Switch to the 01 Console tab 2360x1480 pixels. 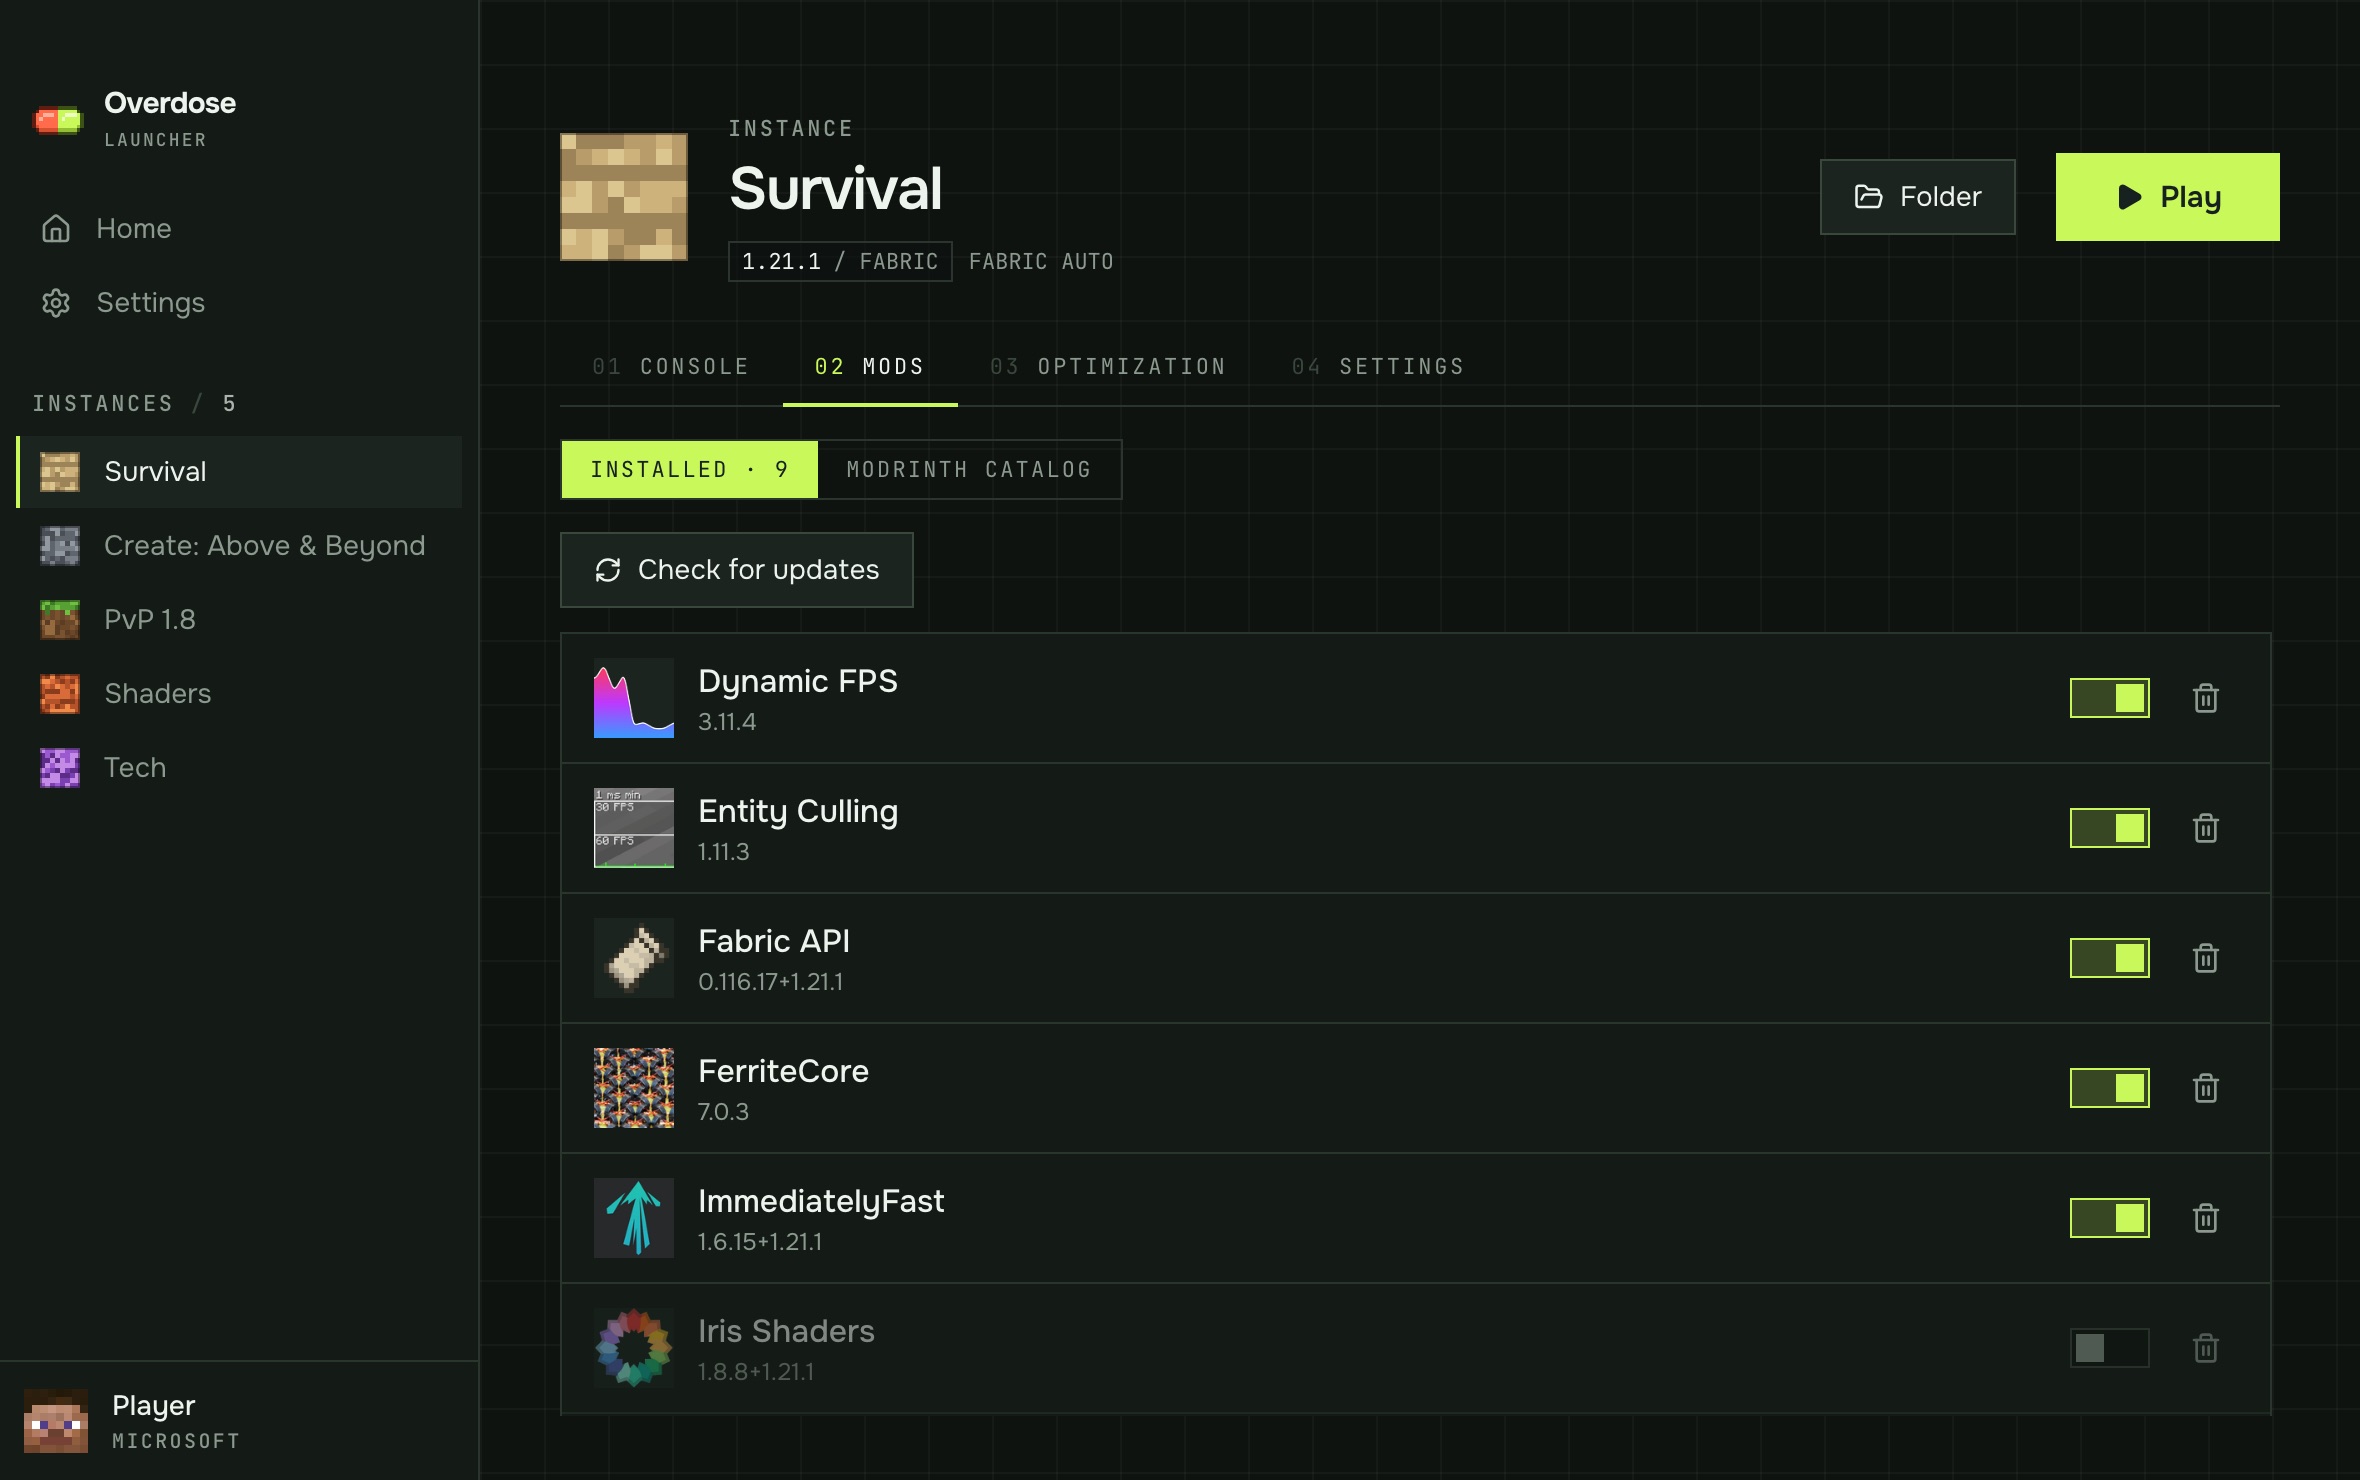tap(671, 367)
